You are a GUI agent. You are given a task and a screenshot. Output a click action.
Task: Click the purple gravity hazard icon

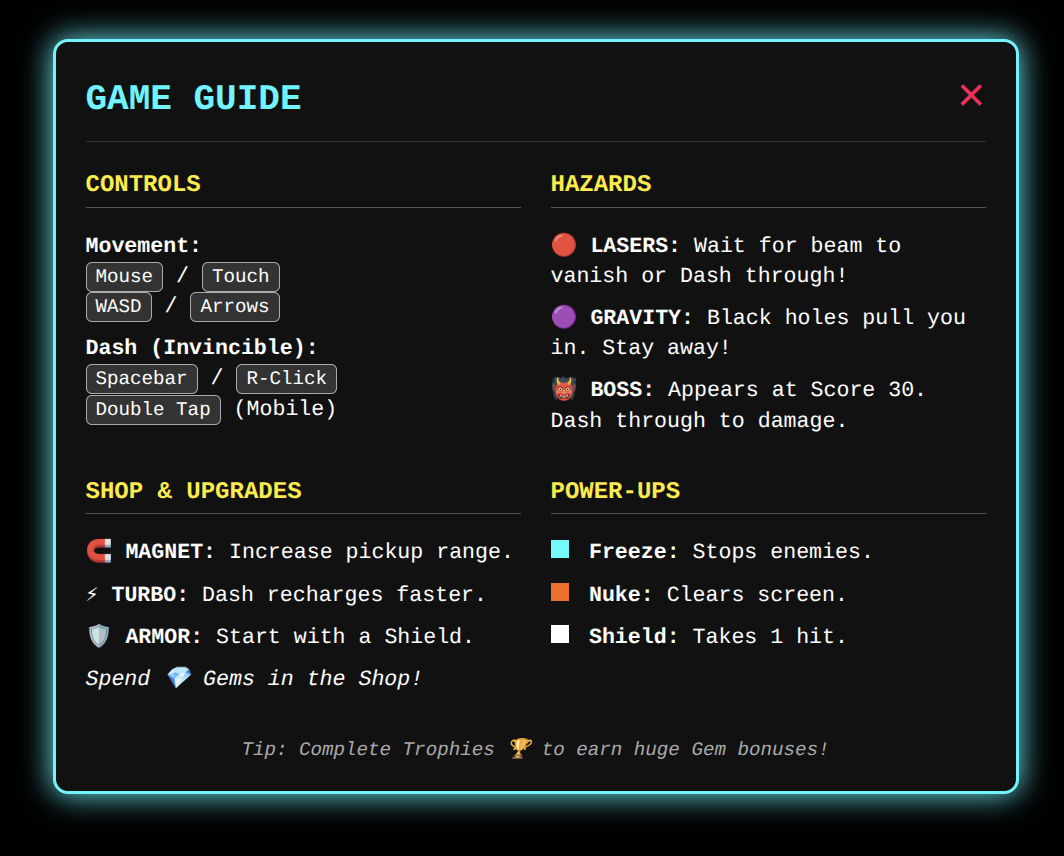[564, 317]
